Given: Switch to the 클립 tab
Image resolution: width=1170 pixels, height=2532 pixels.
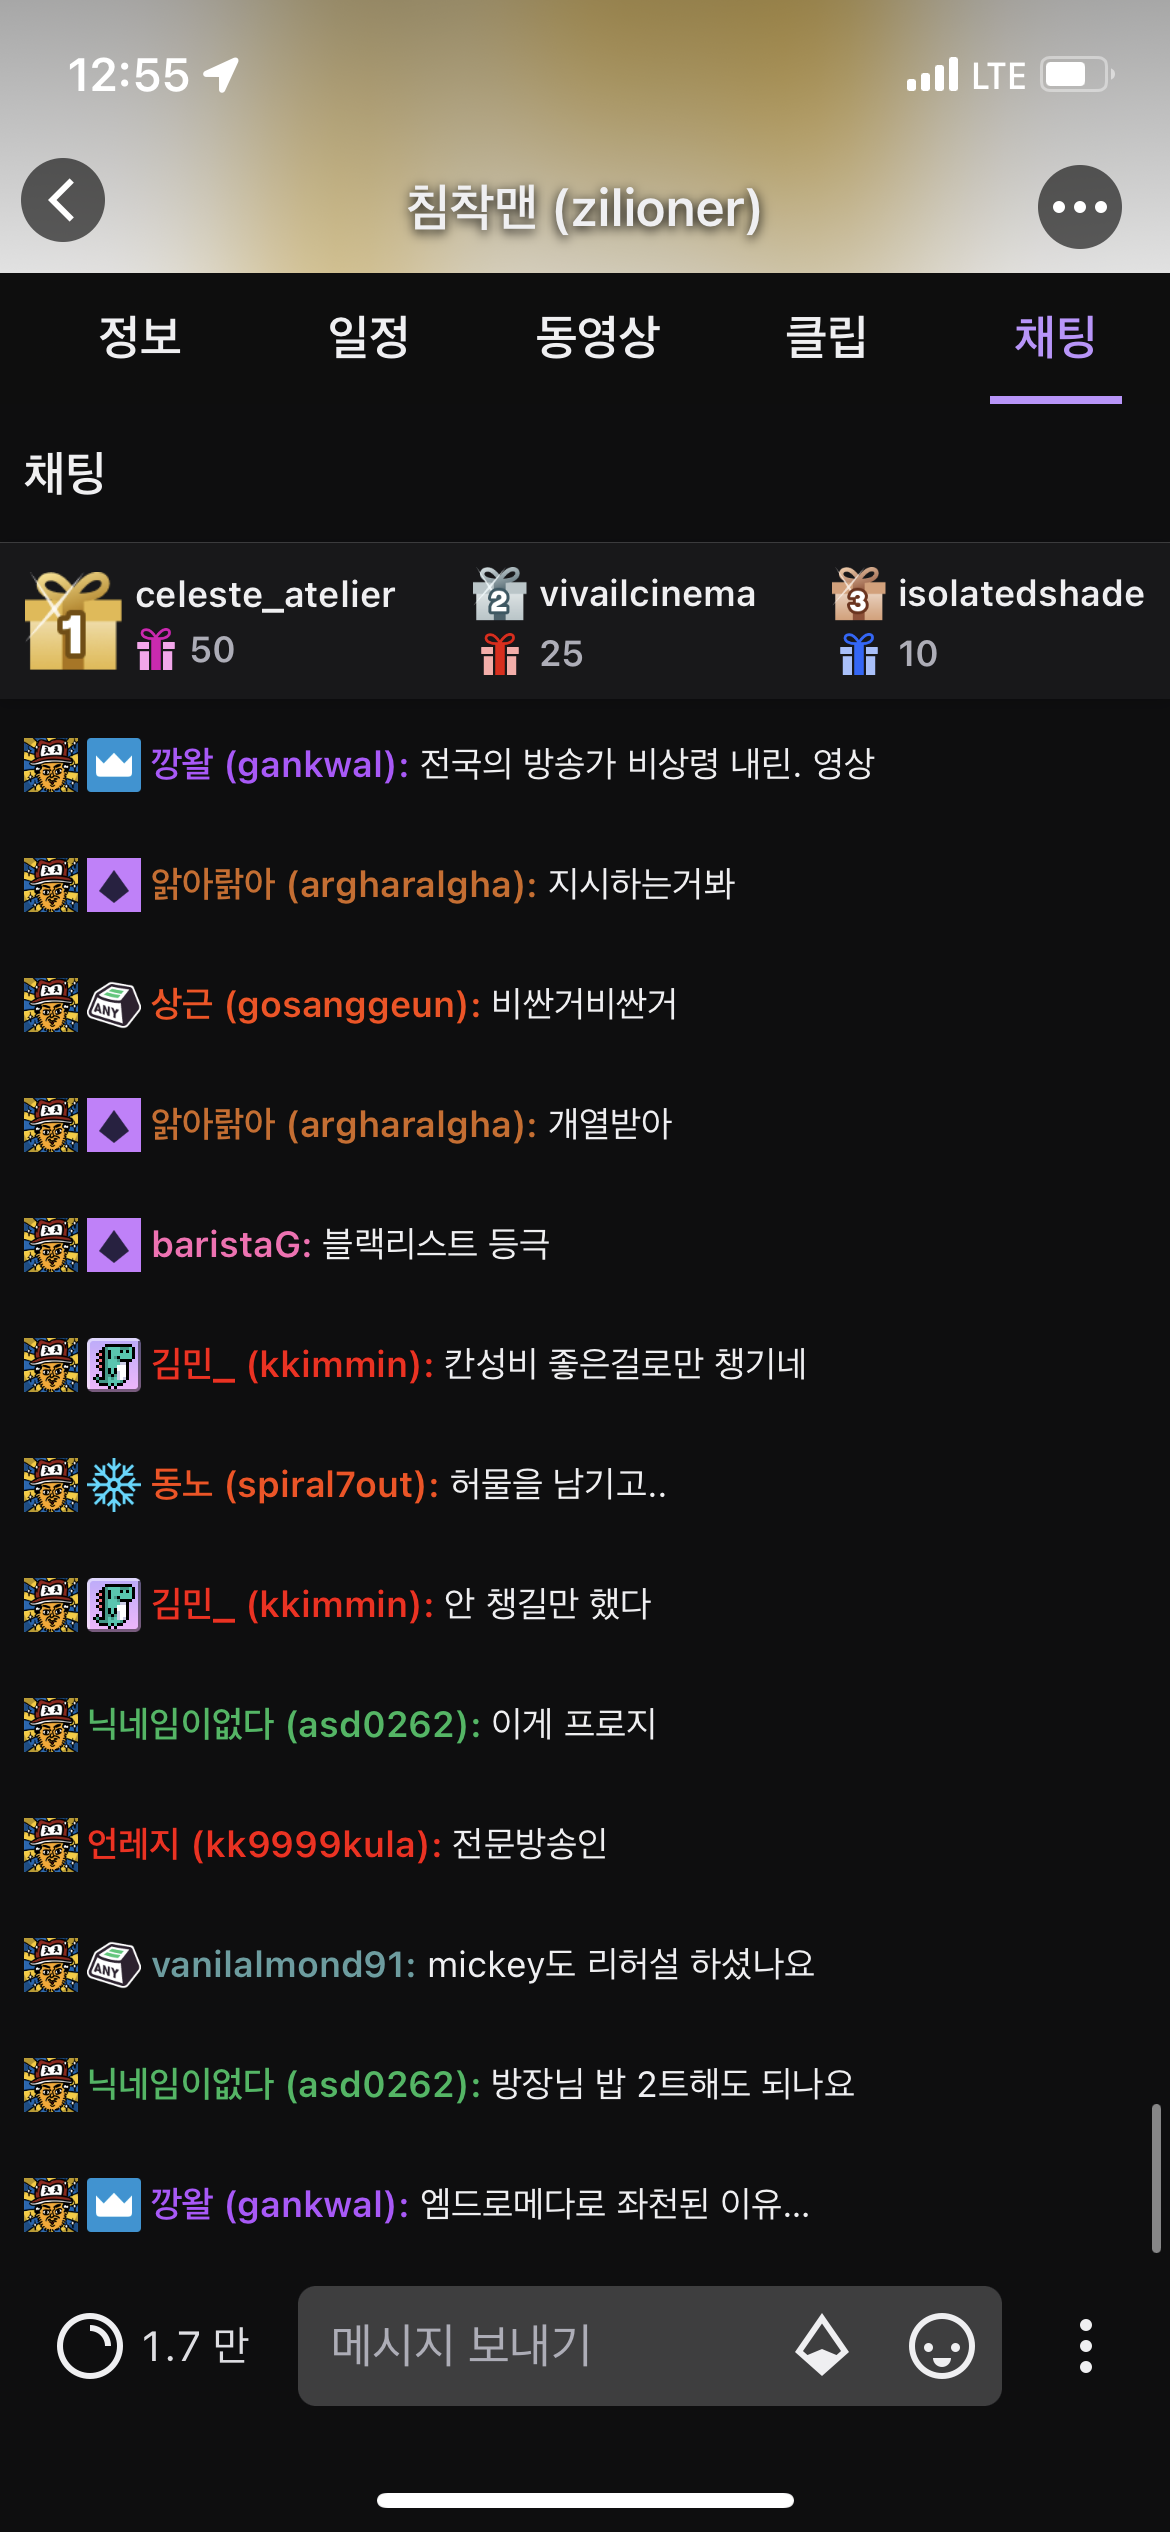Looking at the screenshot, I should tap(826, 337).
